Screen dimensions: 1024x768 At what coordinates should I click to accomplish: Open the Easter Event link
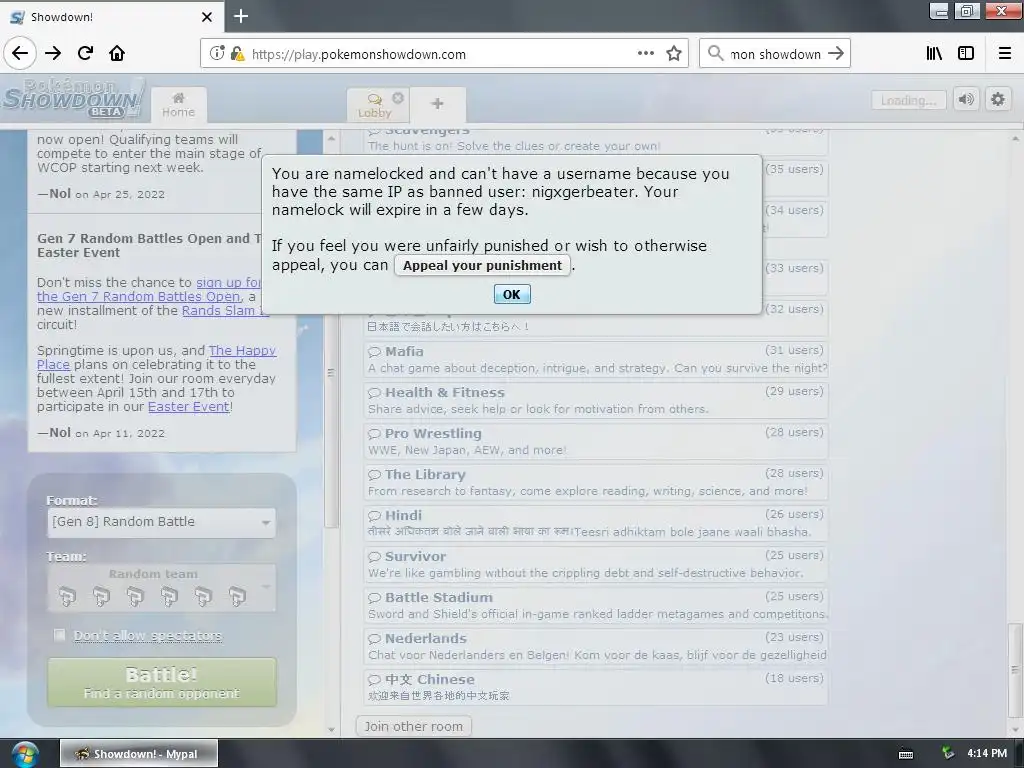tap(189, 406)
